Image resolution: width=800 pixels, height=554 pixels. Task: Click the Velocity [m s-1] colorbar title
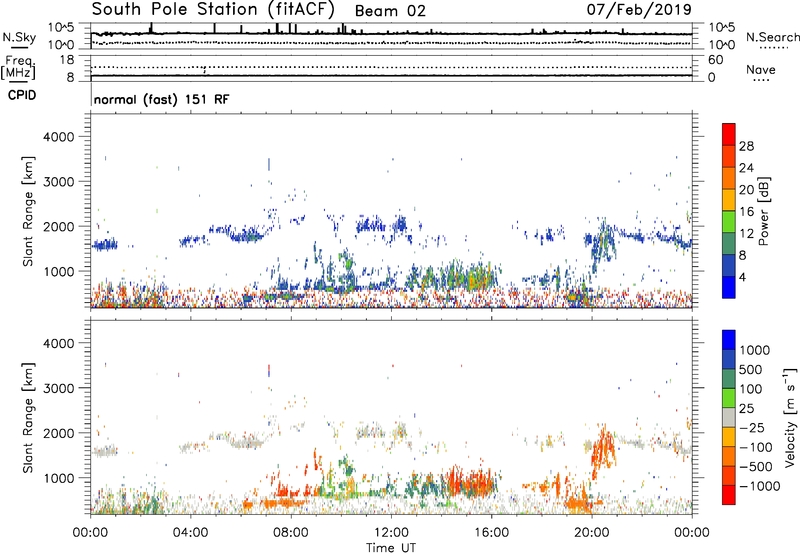pyautogui.click(x=790, y=417)
